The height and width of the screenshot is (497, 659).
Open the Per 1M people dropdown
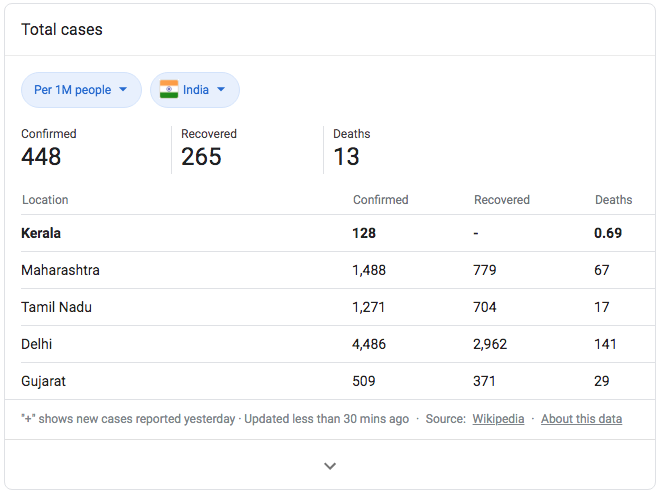[x=80, y=90]
